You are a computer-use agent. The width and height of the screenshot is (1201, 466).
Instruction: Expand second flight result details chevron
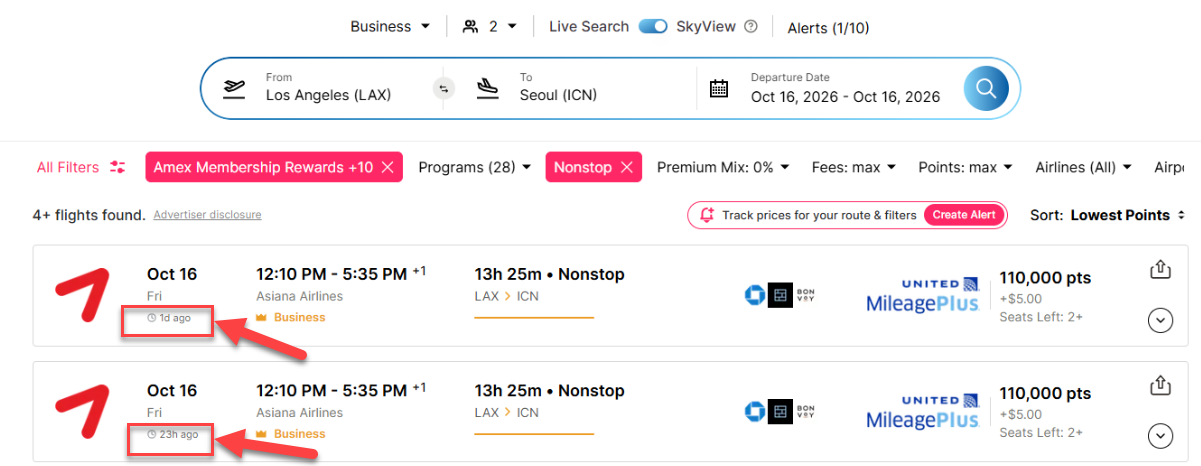point(1160,436)
